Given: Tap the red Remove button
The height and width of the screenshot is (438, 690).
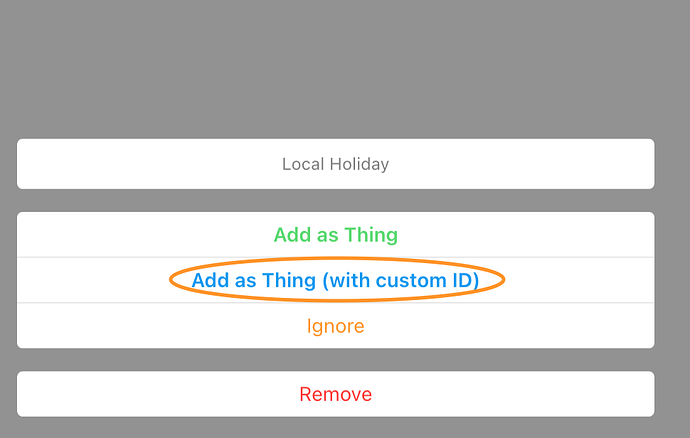Looking at the screenshot, I should 335,394.
